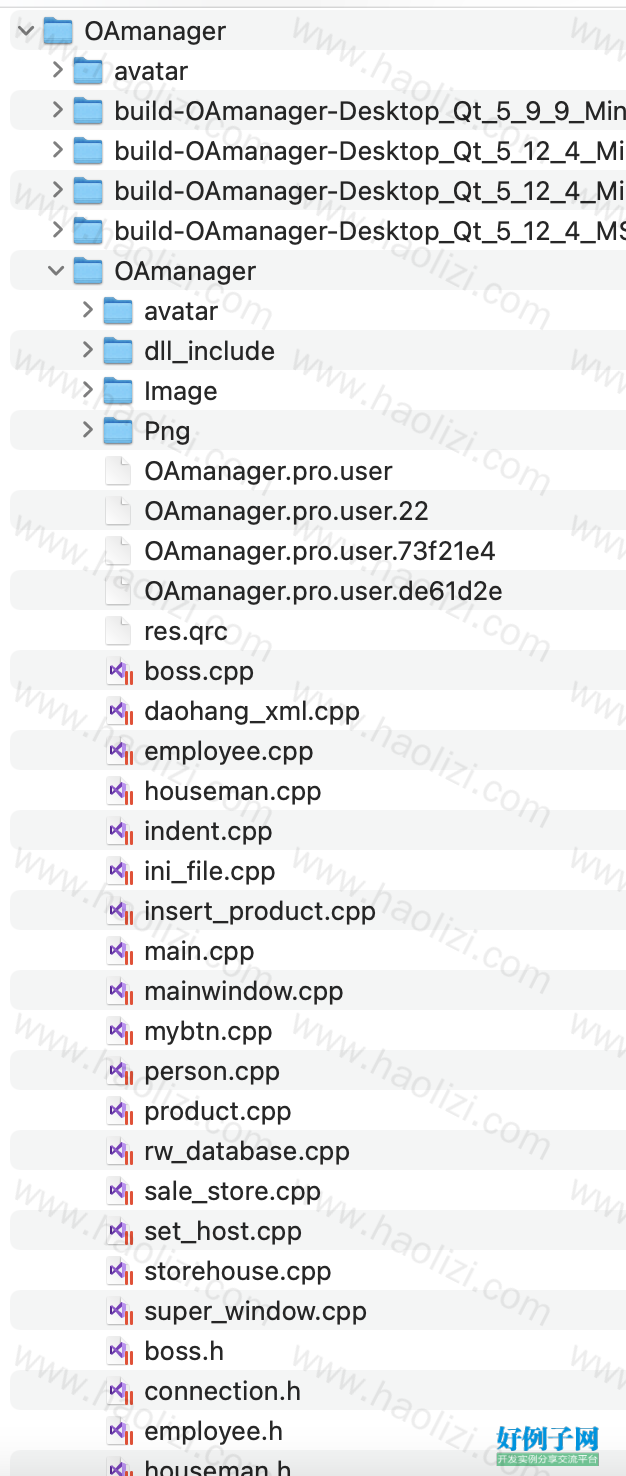Expand the Png folder chevron
Viewport: 626px width, 1476px height.
(87, 431)
